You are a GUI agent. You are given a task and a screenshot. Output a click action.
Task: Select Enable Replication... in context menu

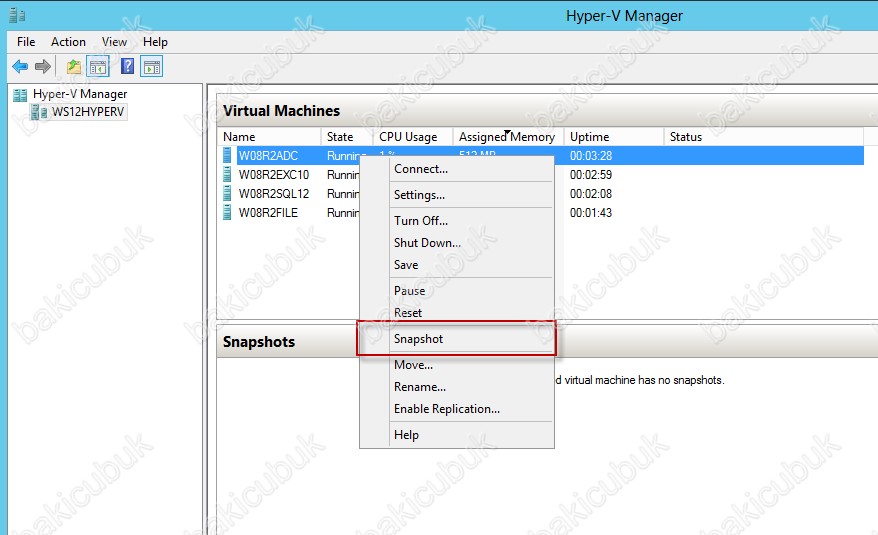coord(457,408)
